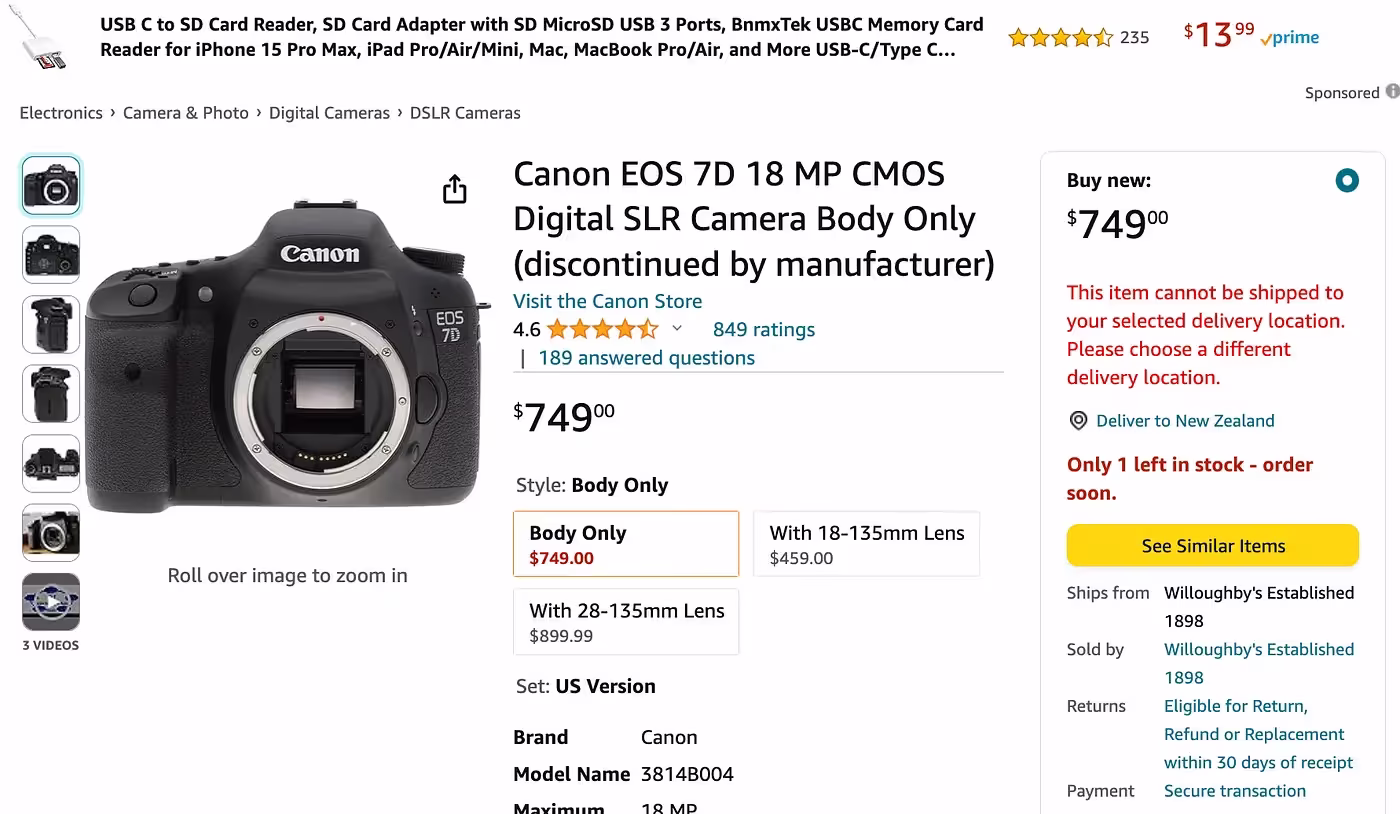Choose the With 28-135mm Lens style
This screenshot has width=1400, height=814.
[x=626, y=622]
